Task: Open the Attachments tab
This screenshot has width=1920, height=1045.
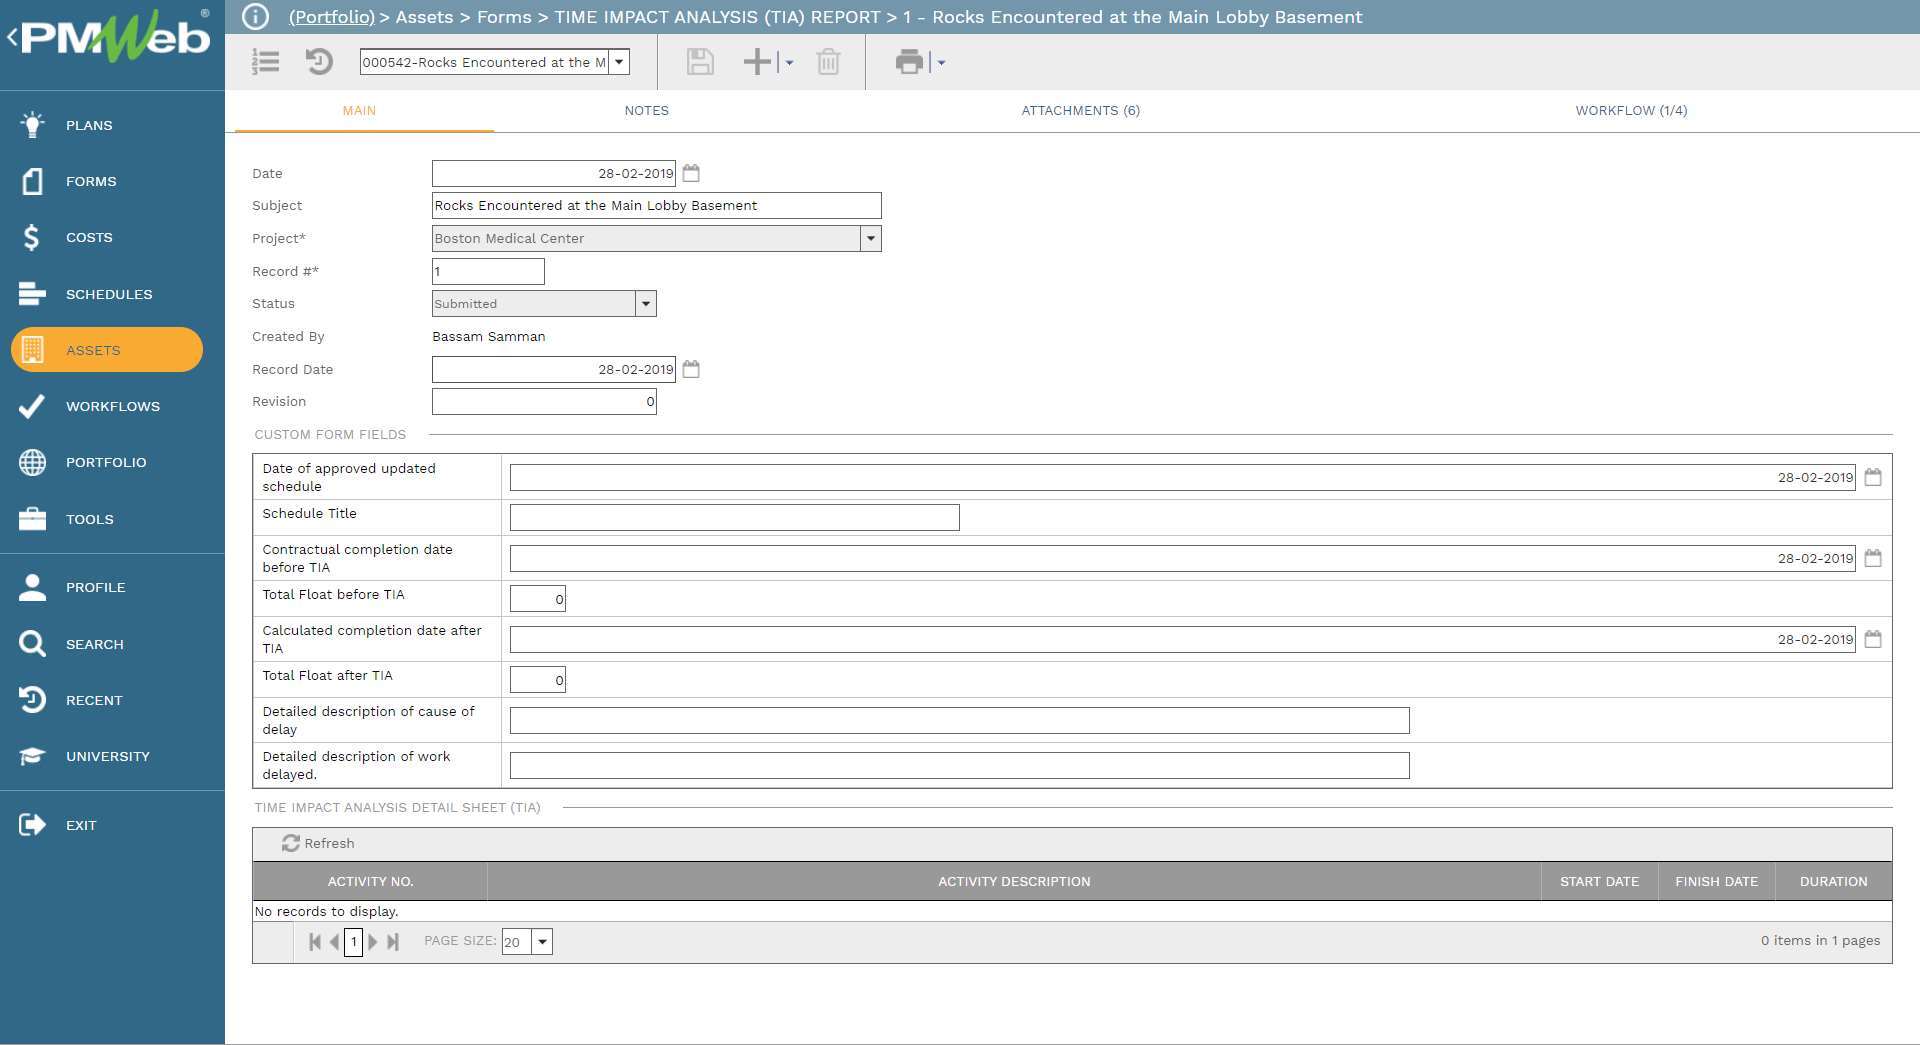Action: pos(1081,110)
